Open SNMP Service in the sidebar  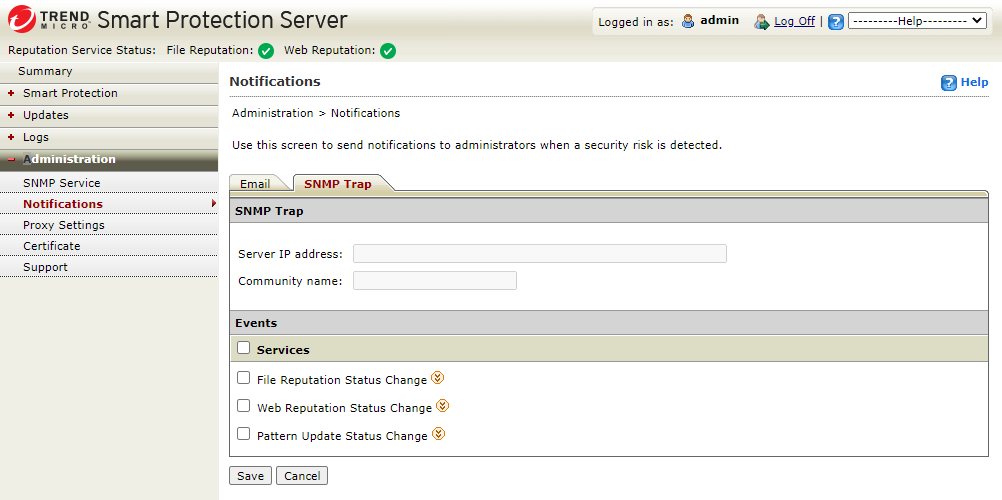(62, 183)
